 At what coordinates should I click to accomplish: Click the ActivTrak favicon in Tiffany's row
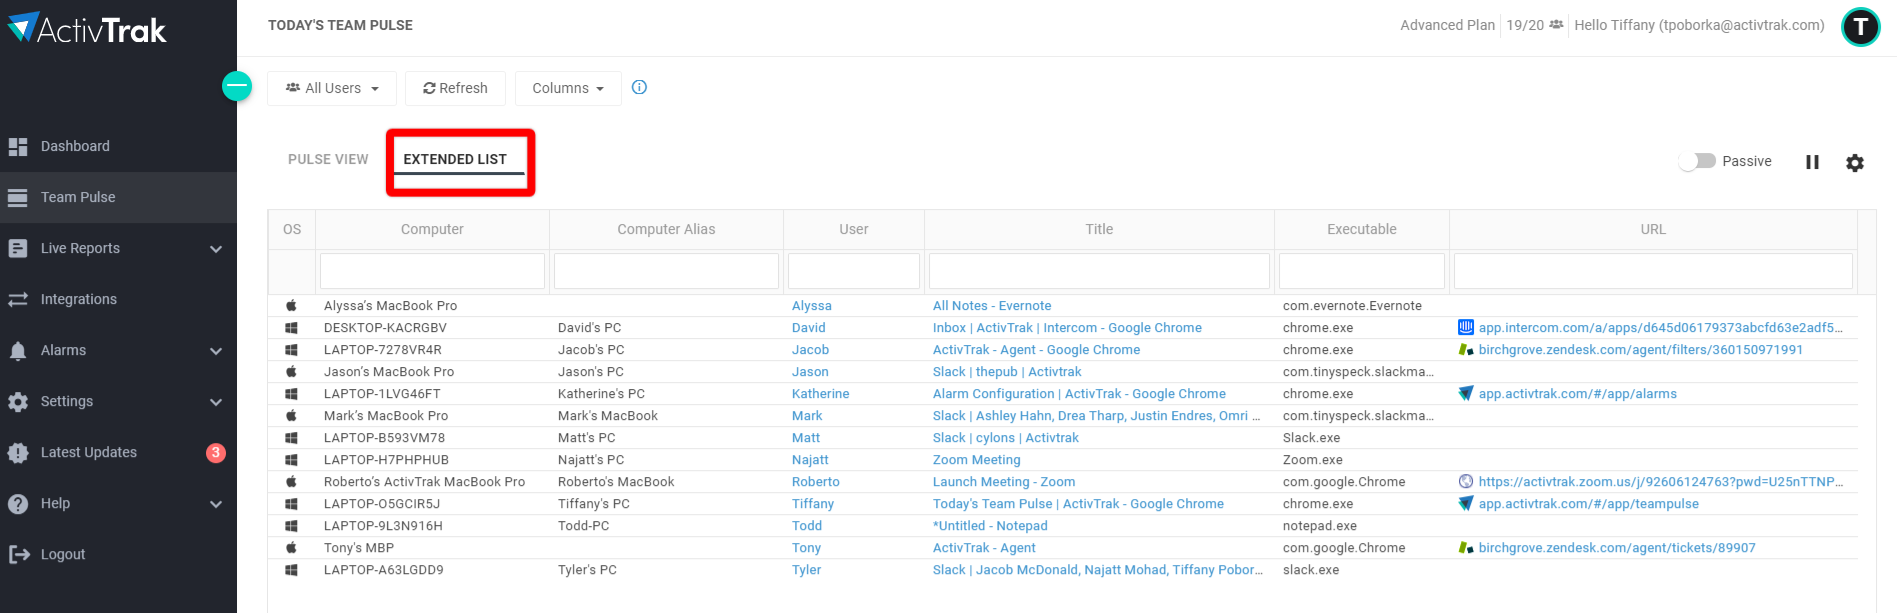(1466, 504)
